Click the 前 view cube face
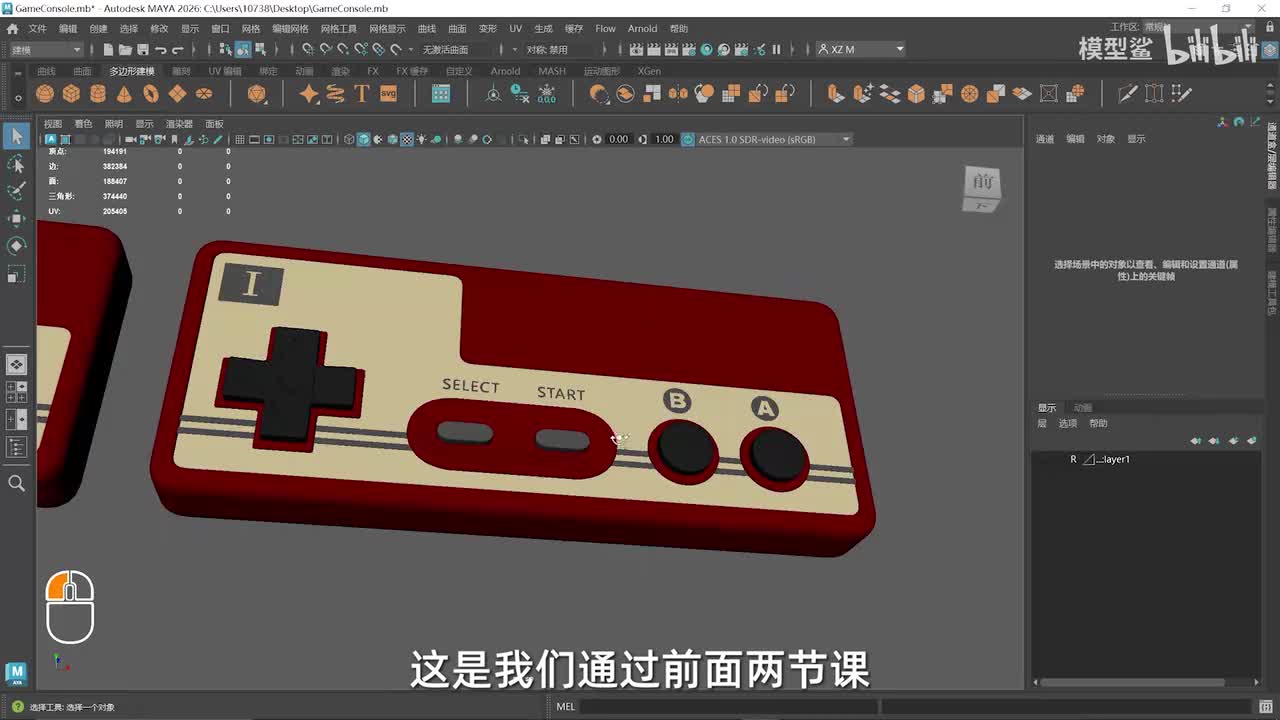 coord(984,182)
